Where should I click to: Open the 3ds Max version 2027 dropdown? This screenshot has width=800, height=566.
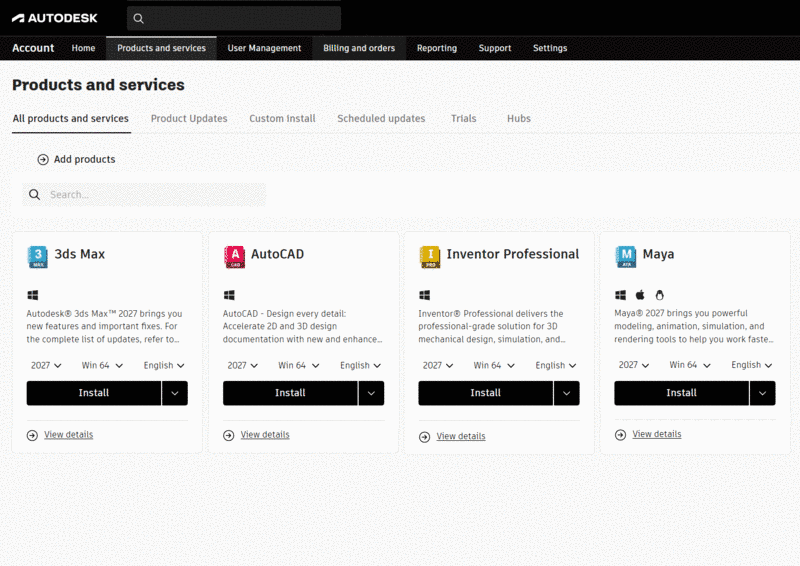point(44,365)
